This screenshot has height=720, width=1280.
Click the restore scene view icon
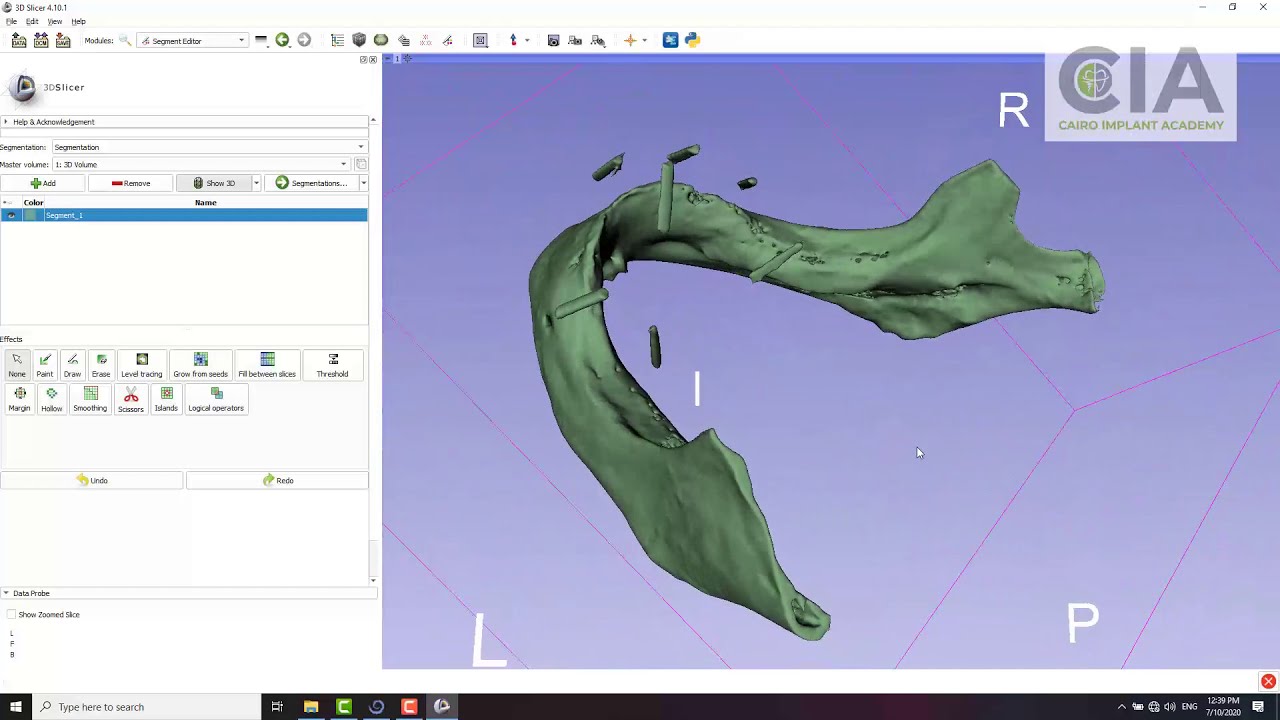pos(598,40)
